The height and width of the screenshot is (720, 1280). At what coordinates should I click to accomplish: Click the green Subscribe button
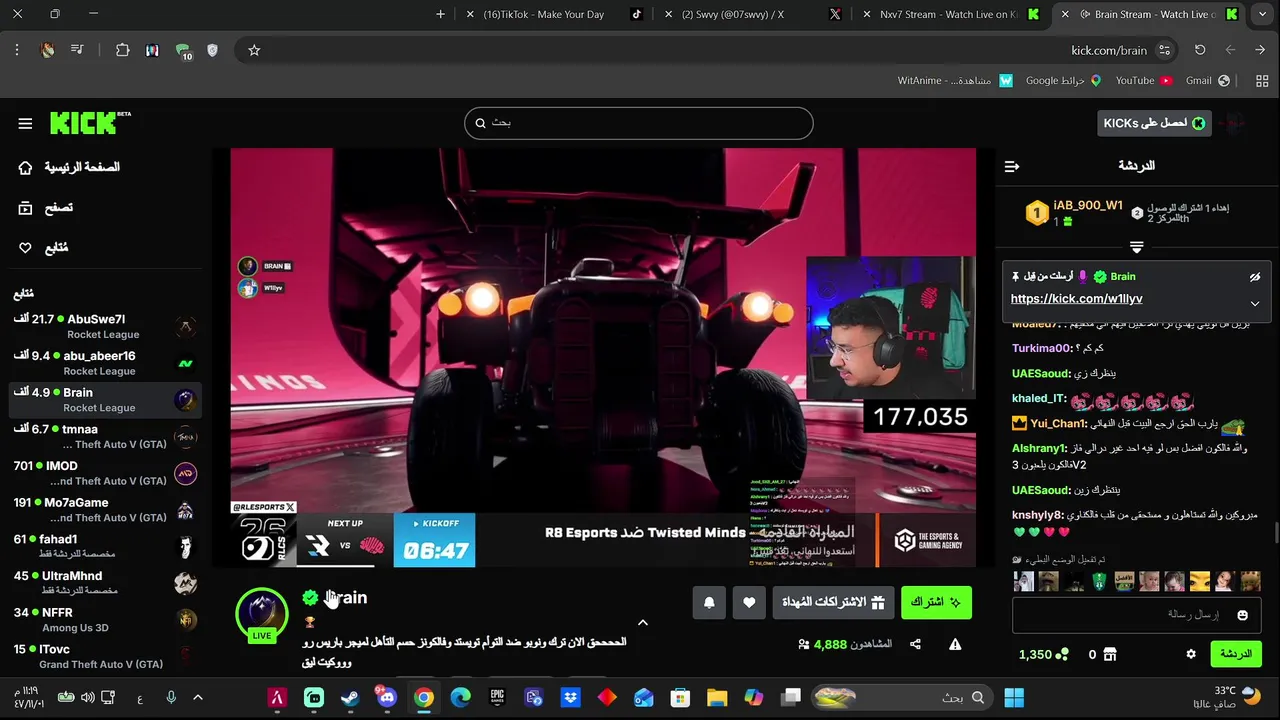pos(936,602)
